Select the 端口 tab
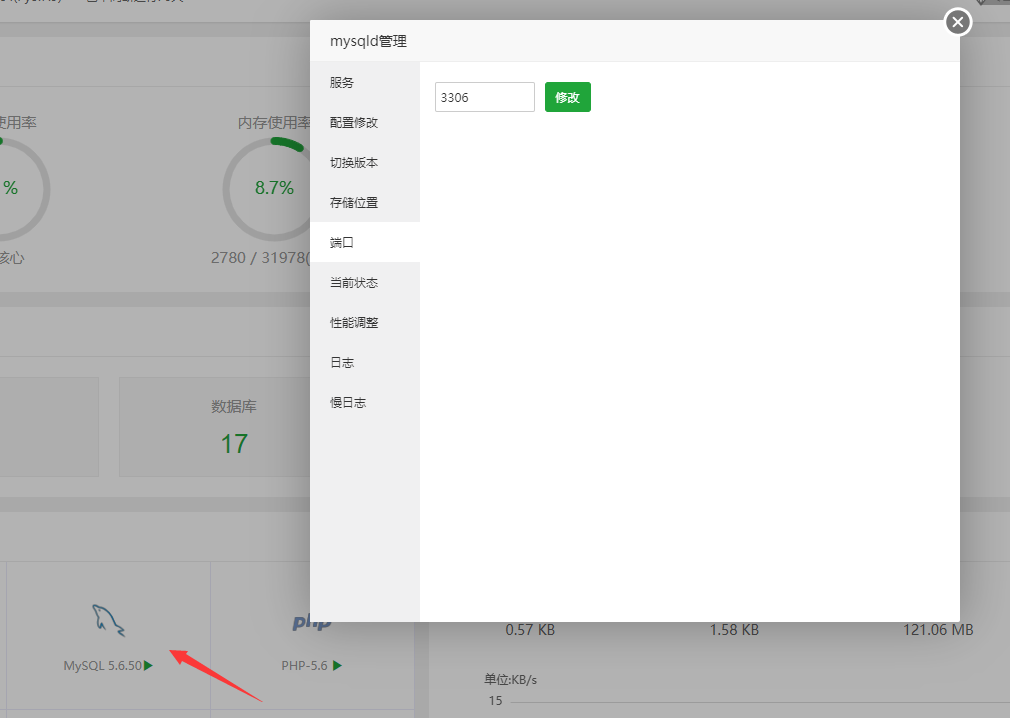The width and height of the screenshot is (1010, 718). click(x=365, y=242)
